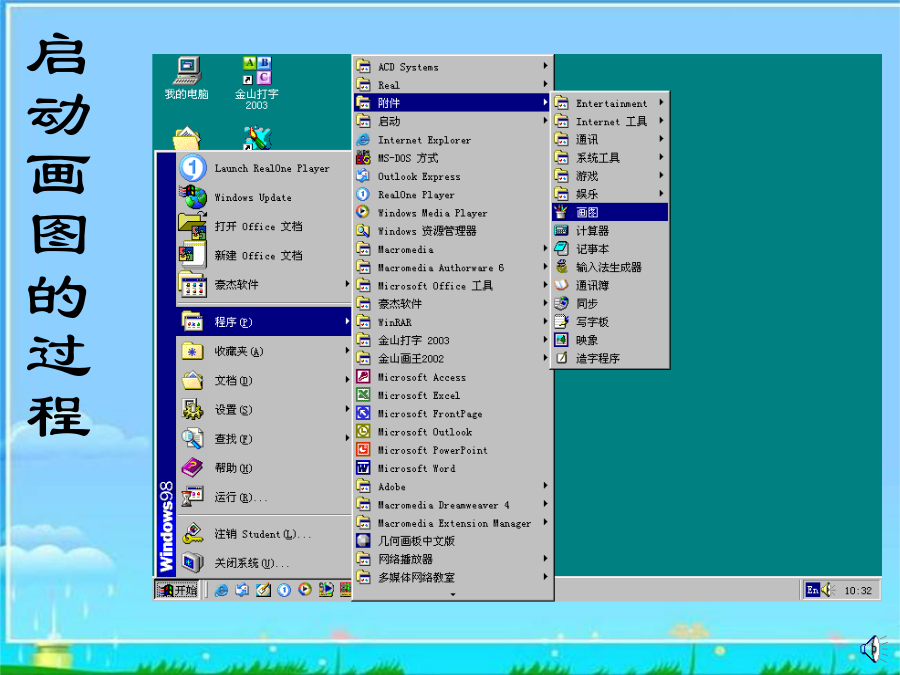
Task: Choose 关闭系统(U)... from Start menu
Action: 263,562
